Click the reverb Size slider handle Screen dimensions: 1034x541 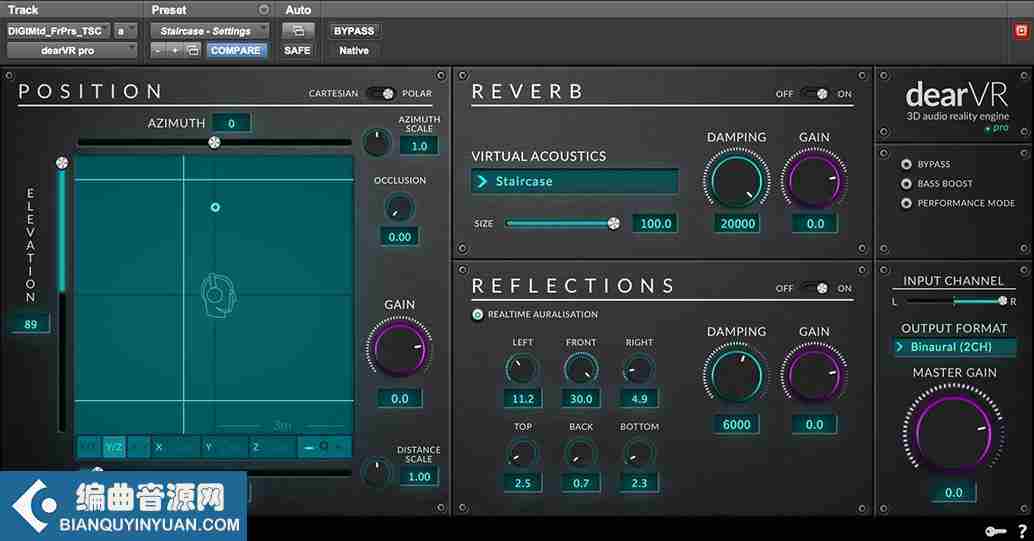coord(613,224)
